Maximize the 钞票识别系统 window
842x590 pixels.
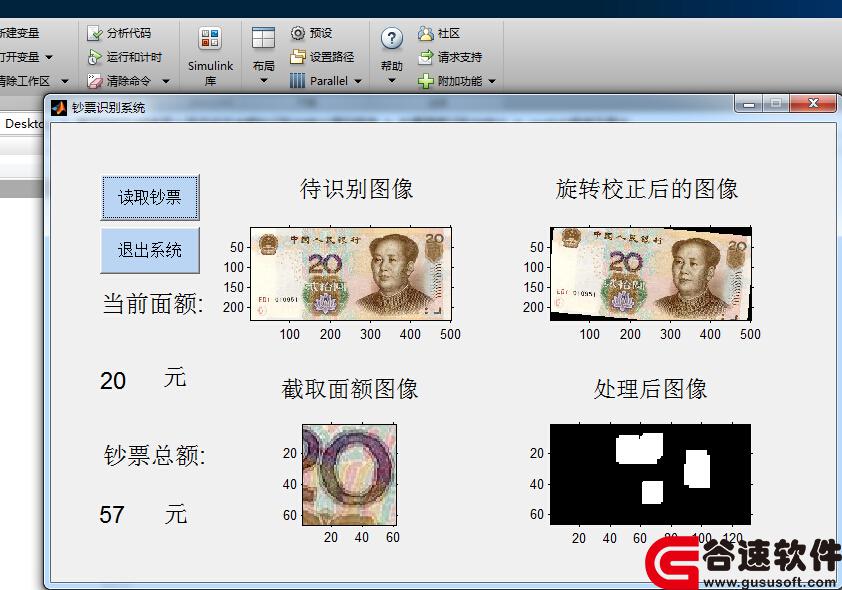pos(776,104)
